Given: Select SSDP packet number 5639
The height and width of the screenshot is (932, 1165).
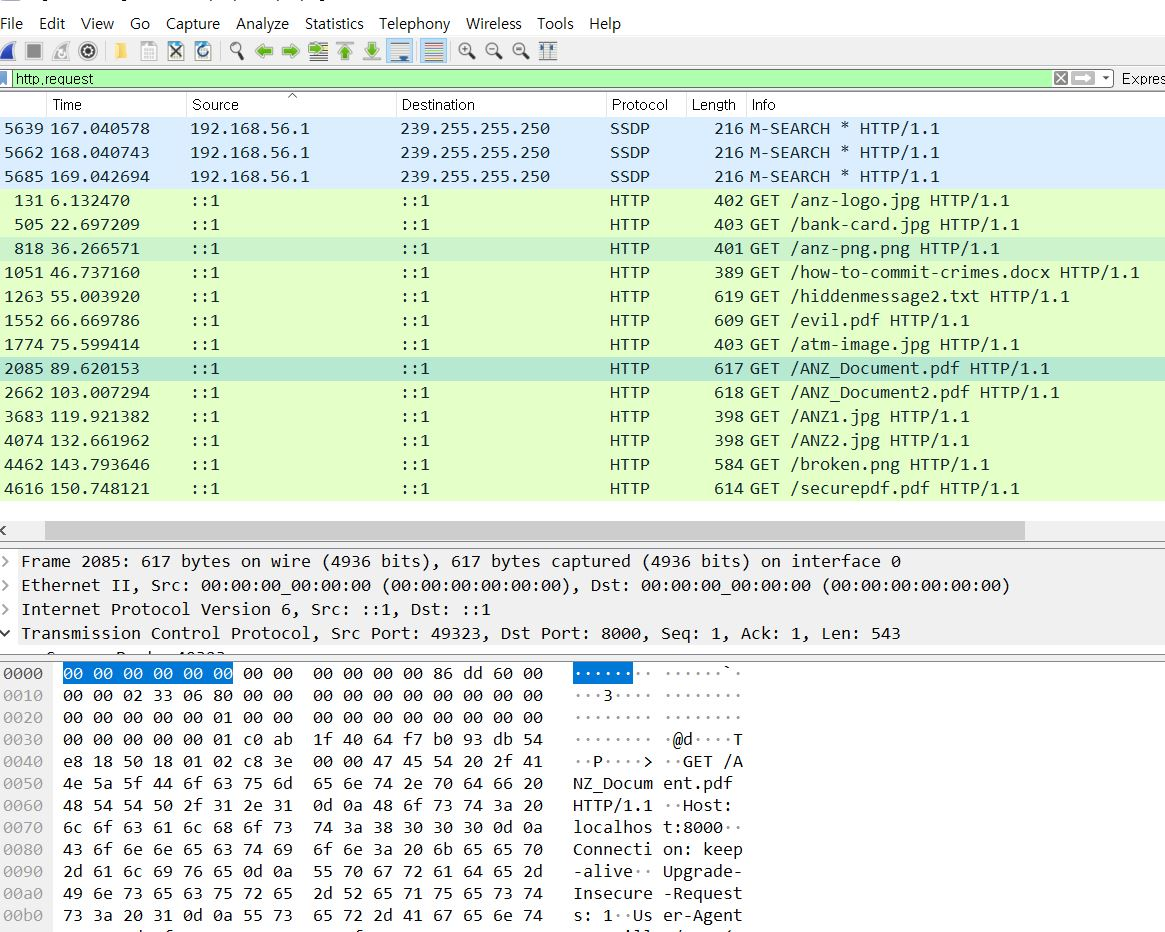Looking at the screenshot, I should pyautogui.click(x=582, y=129).
